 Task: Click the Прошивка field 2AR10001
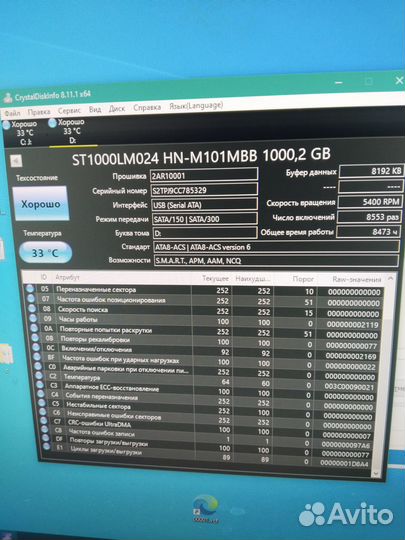point(204,175)
